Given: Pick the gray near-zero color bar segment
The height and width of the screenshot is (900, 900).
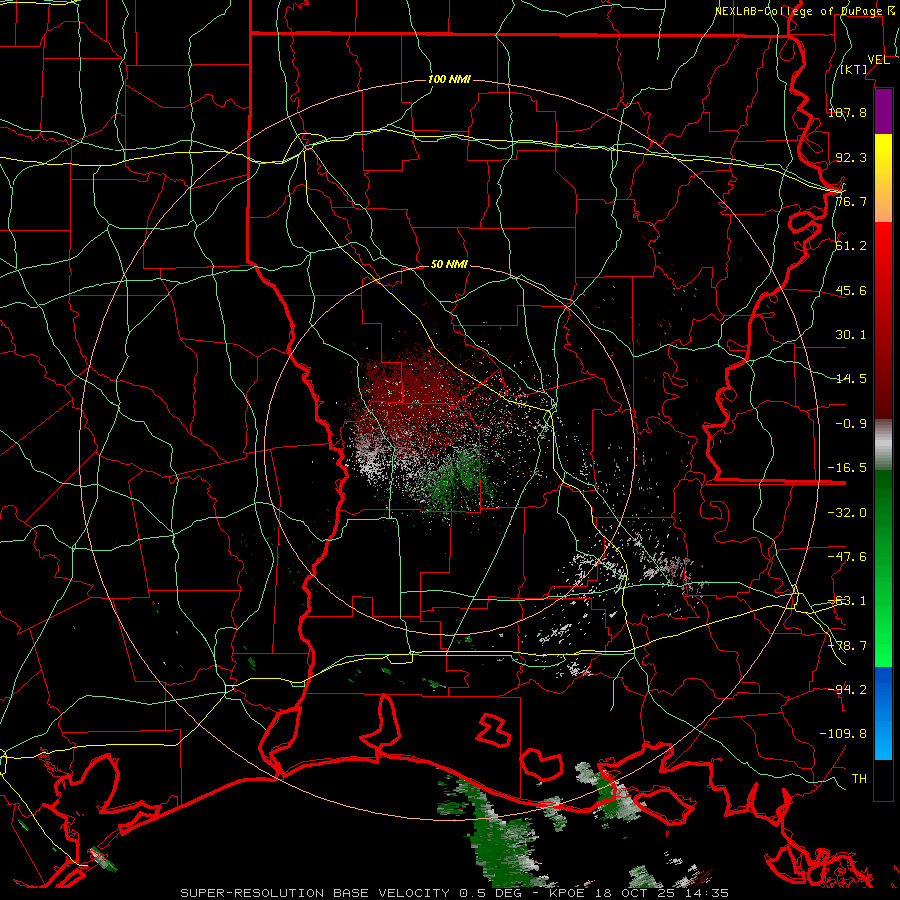Looking at the screenshot, I should [x=883, y=445].
